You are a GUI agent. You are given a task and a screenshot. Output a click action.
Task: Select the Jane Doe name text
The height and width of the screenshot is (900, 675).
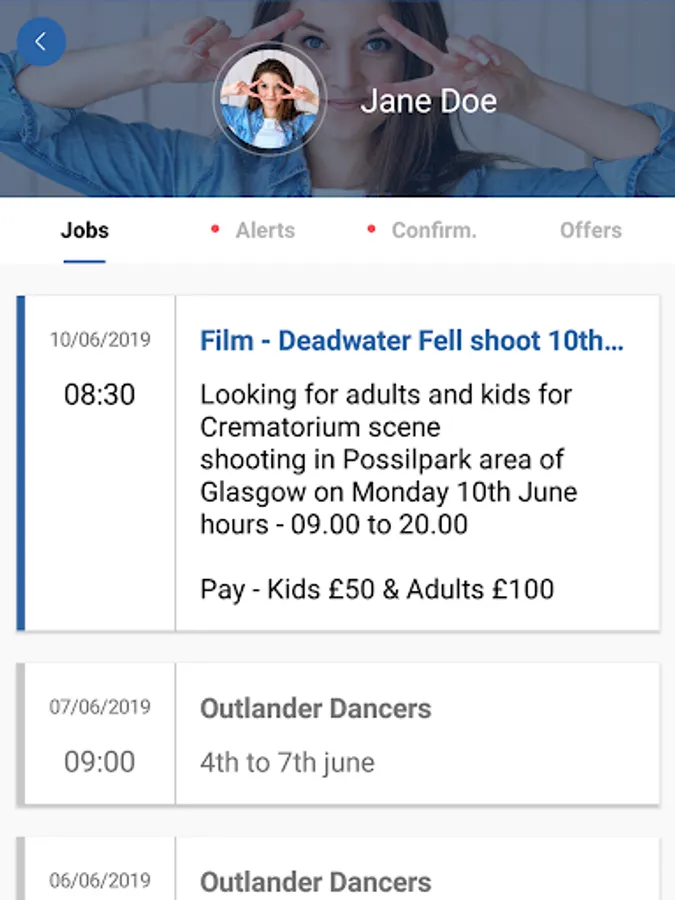pyautogui.click(x=428, y=101)
